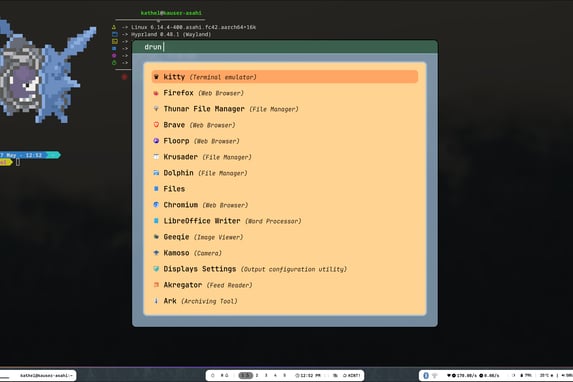573x382 pixels.
Task: Click the Ark archive icon
Action: coord(156,301)
